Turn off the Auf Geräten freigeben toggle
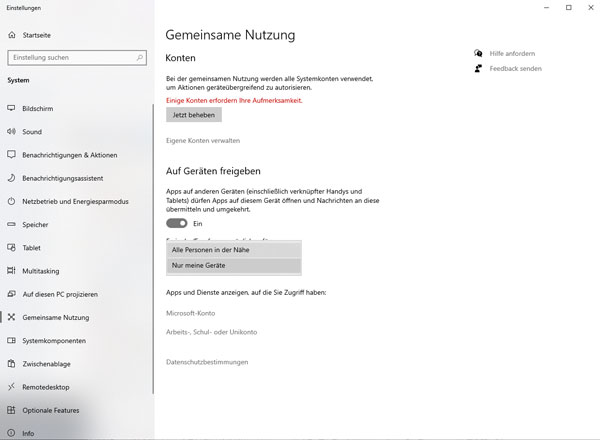 177,223
